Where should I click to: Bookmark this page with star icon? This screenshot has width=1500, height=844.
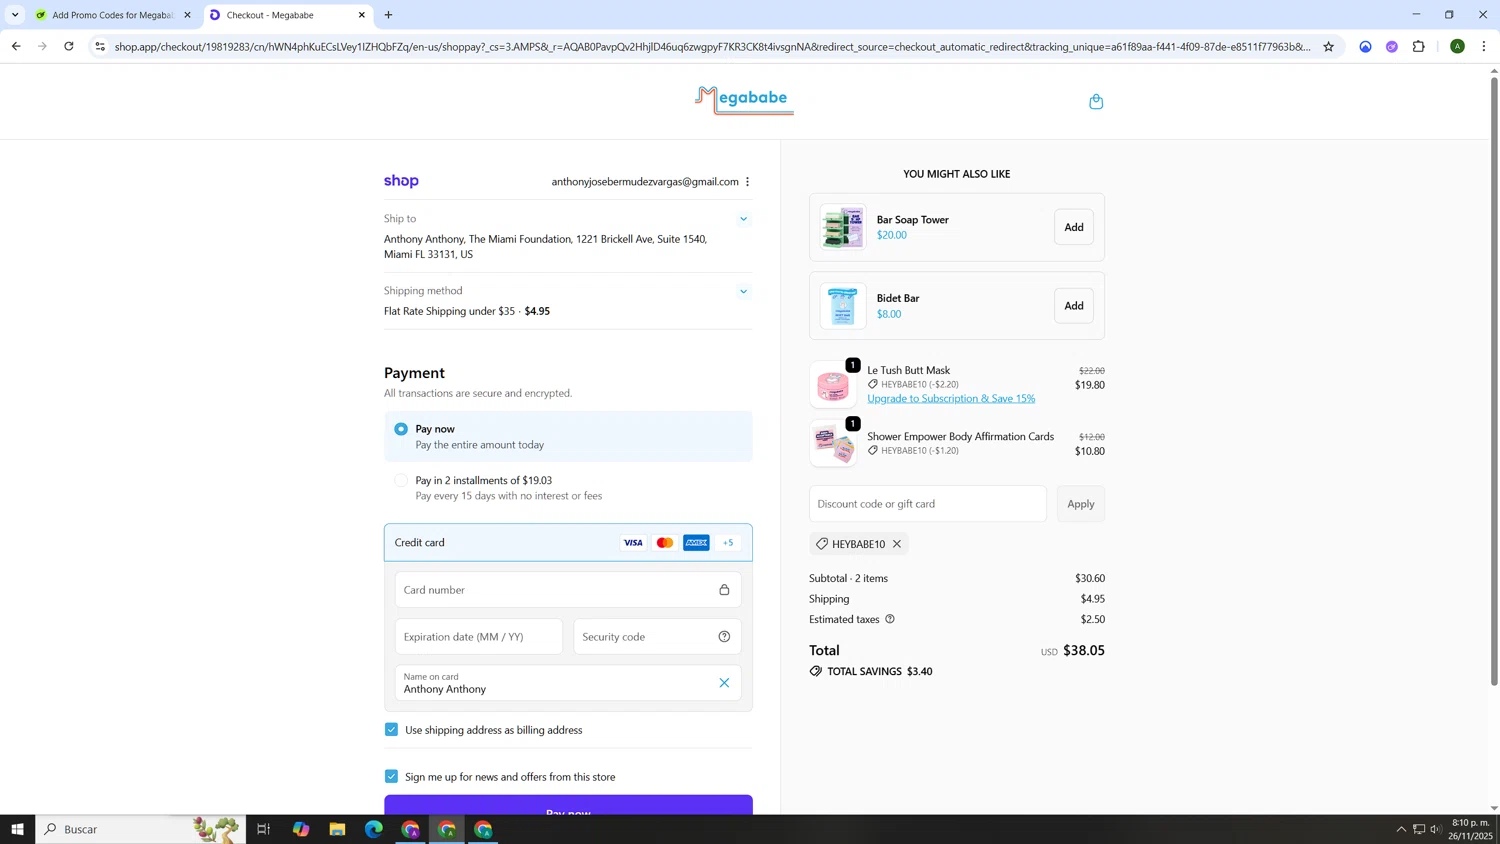pos(1328,47)
